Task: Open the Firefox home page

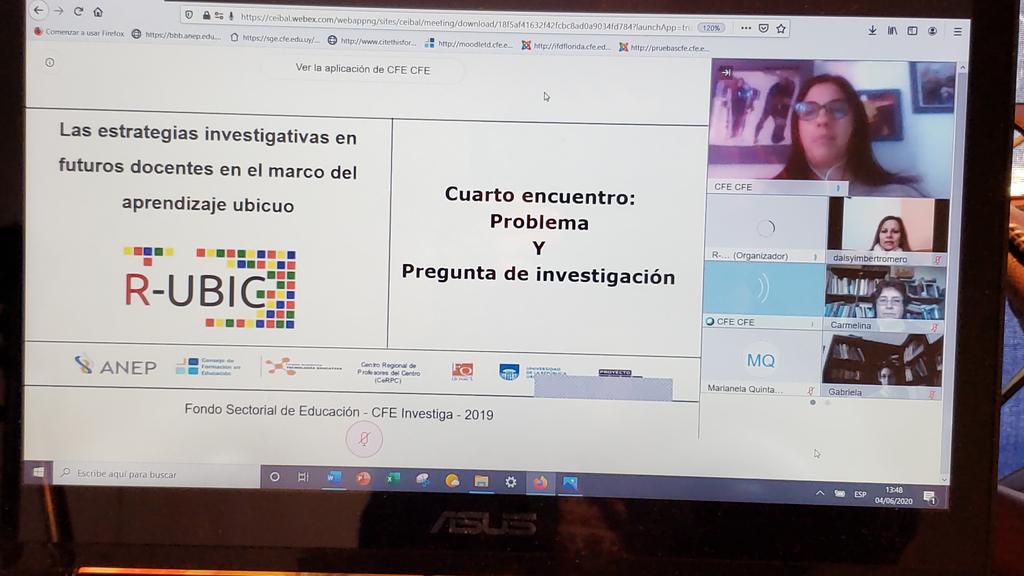Action: 98,12
